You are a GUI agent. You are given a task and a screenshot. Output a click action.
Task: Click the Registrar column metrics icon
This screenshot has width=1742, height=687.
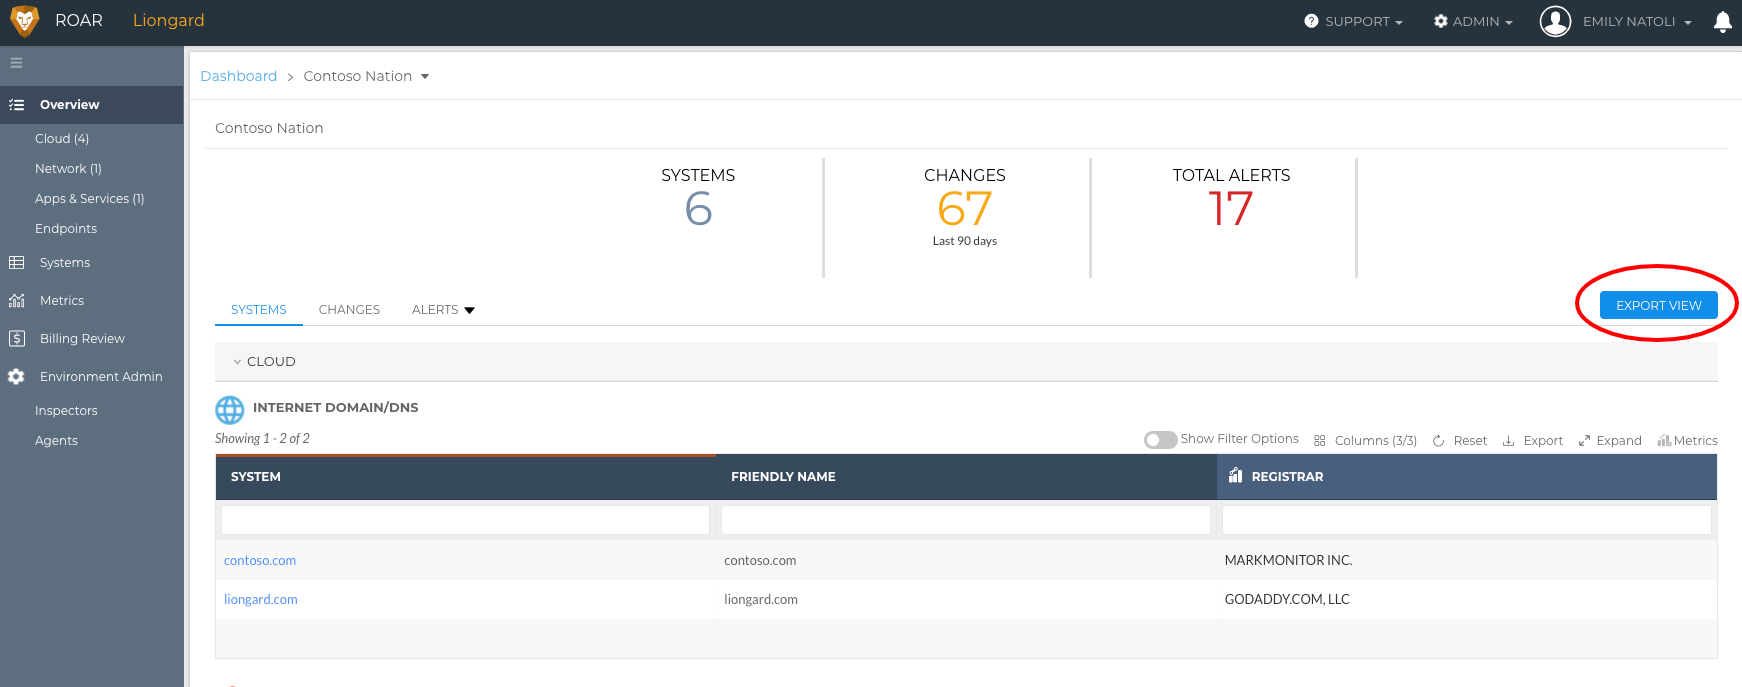tap(1236, 476)
